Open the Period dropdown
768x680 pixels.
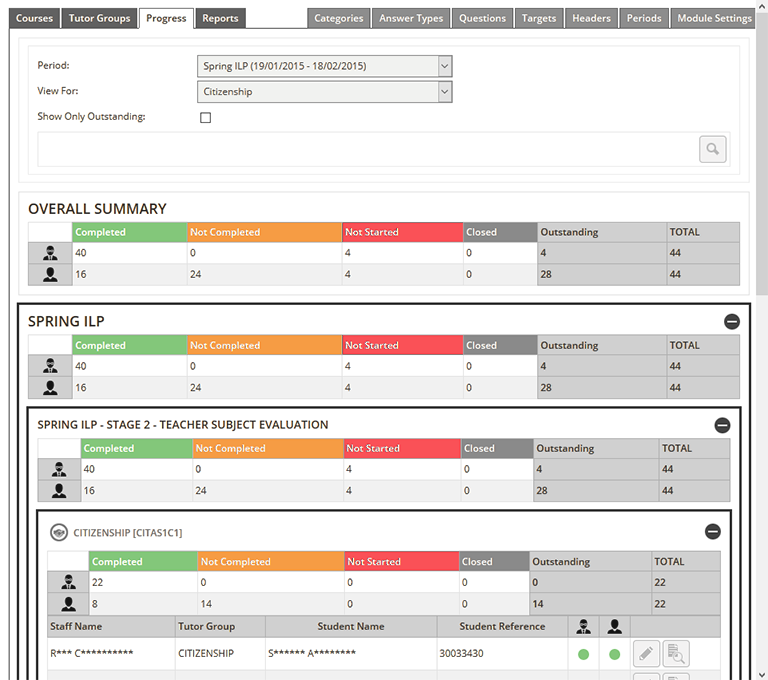tap(325, 66)
